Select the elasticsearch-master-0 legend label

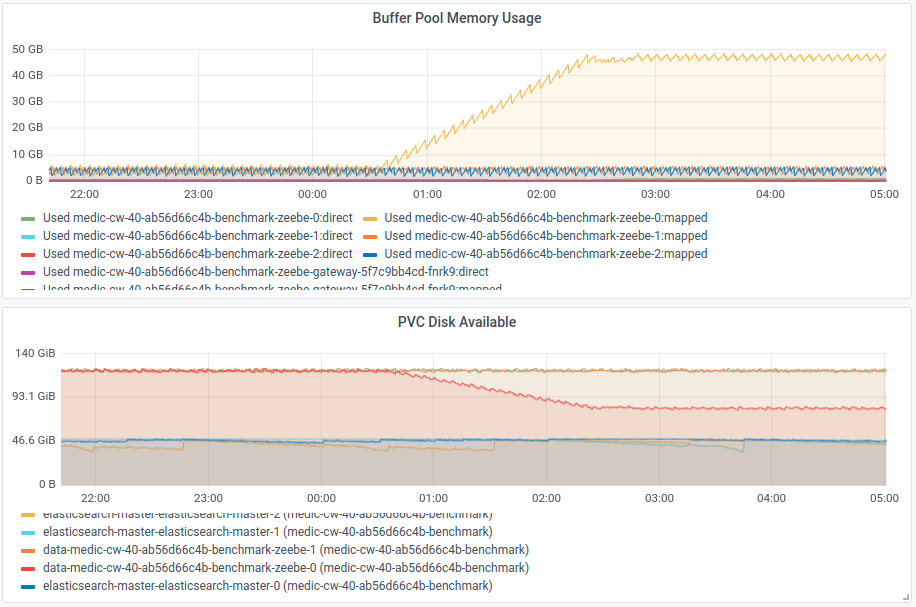click(268, 586)
